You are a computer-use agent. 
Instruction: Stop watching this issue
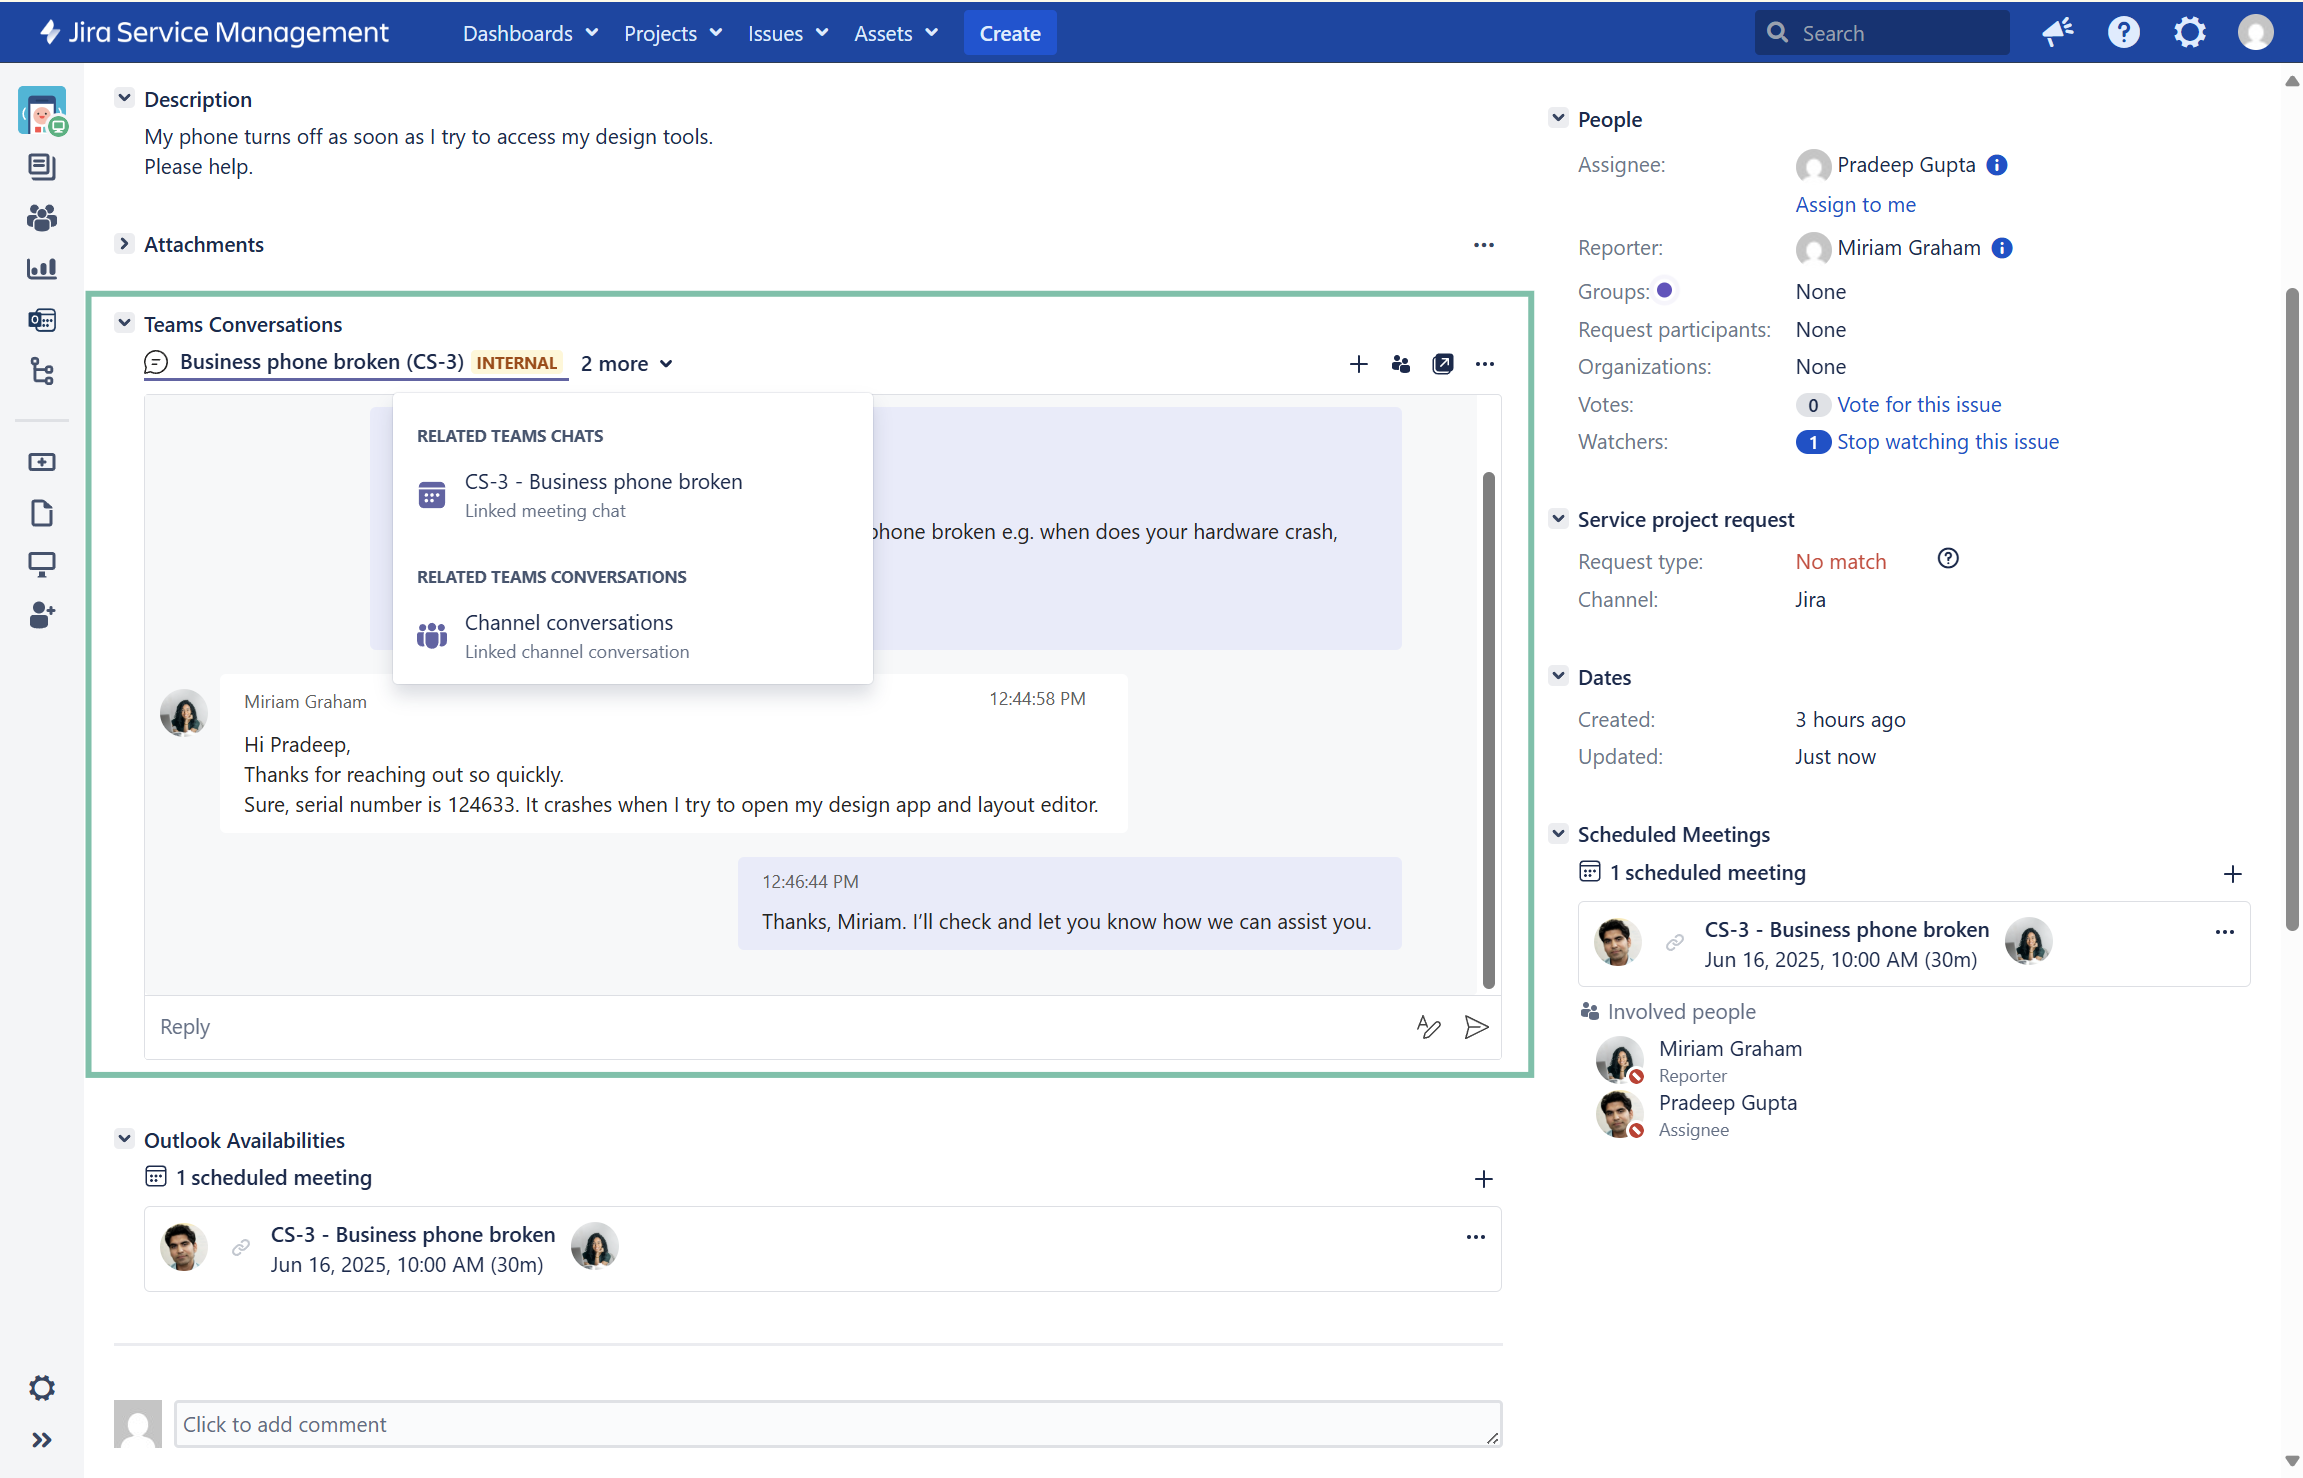pos(1947,442)
